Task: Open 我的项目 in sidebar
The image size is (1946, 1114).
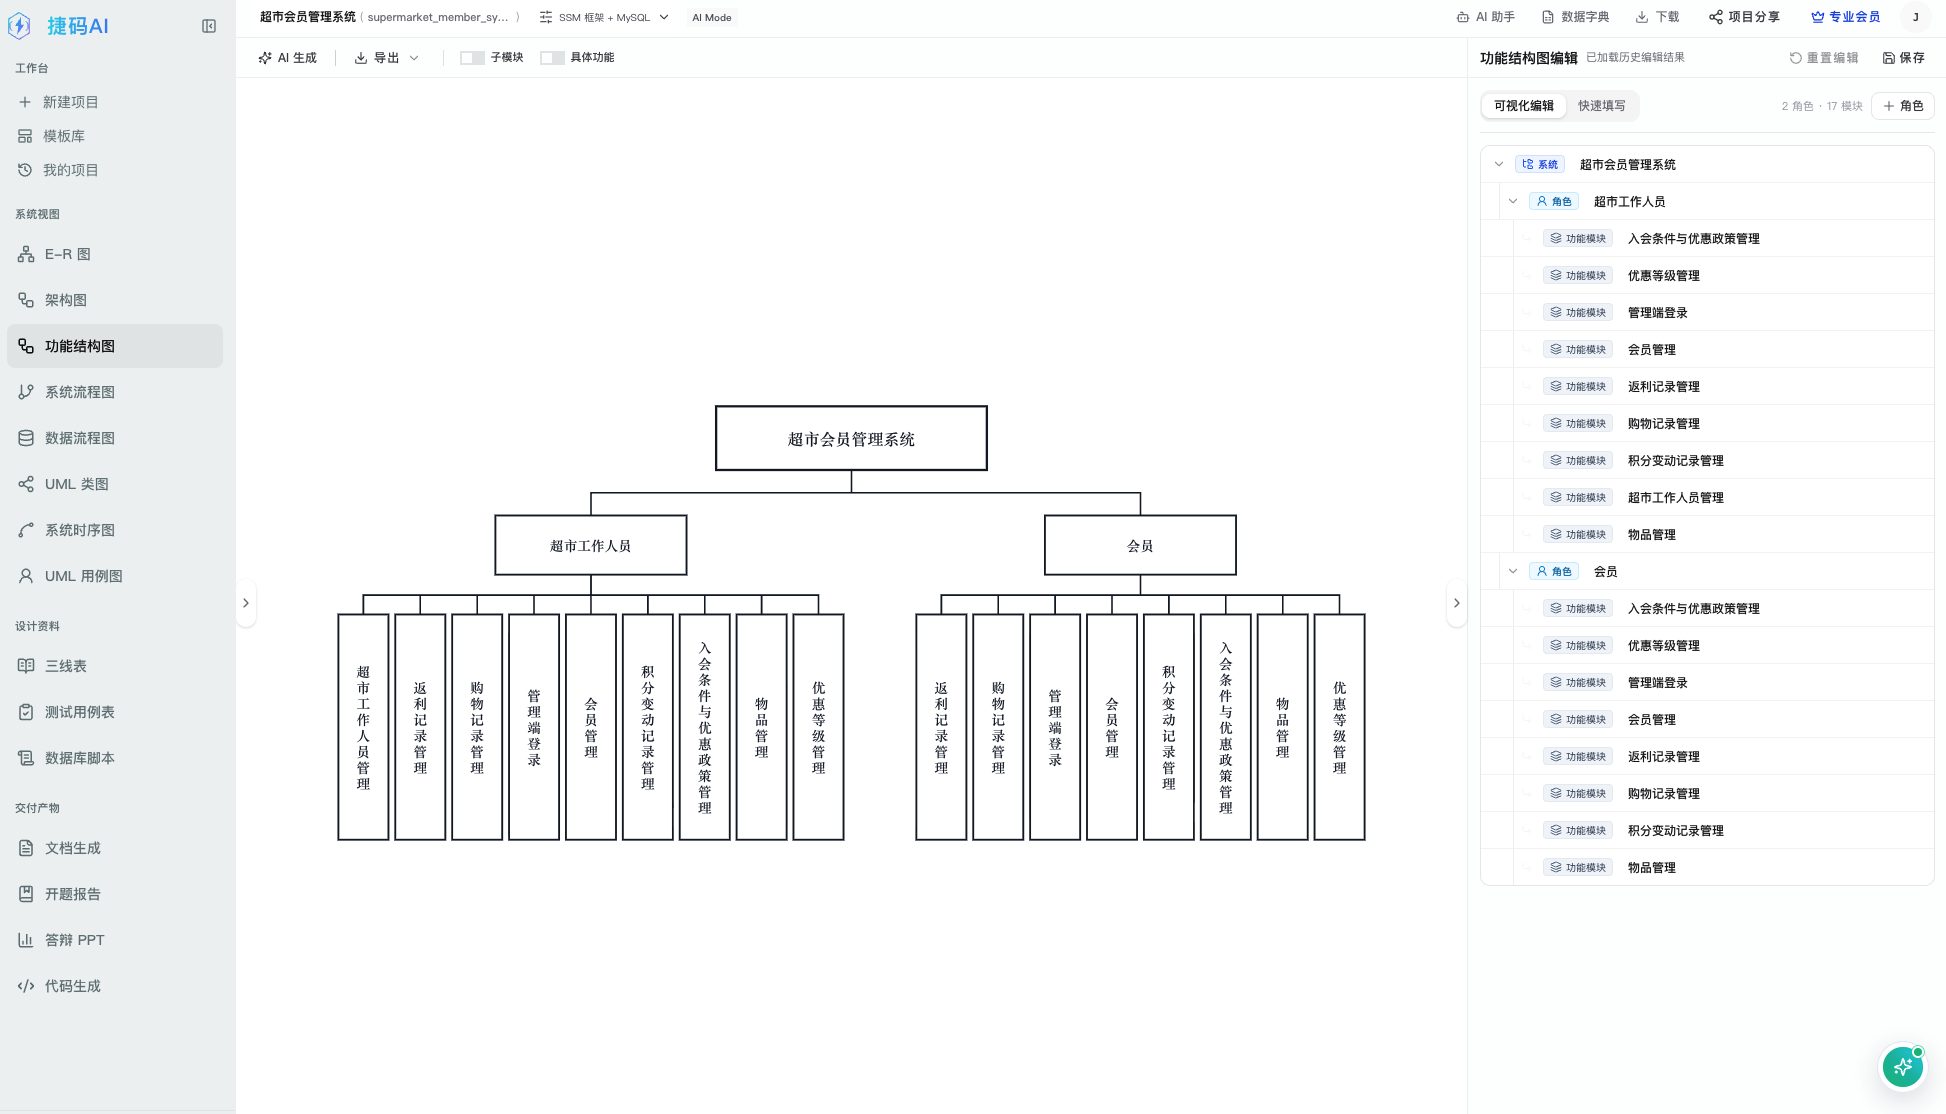Action: click(x=114, y=170)
